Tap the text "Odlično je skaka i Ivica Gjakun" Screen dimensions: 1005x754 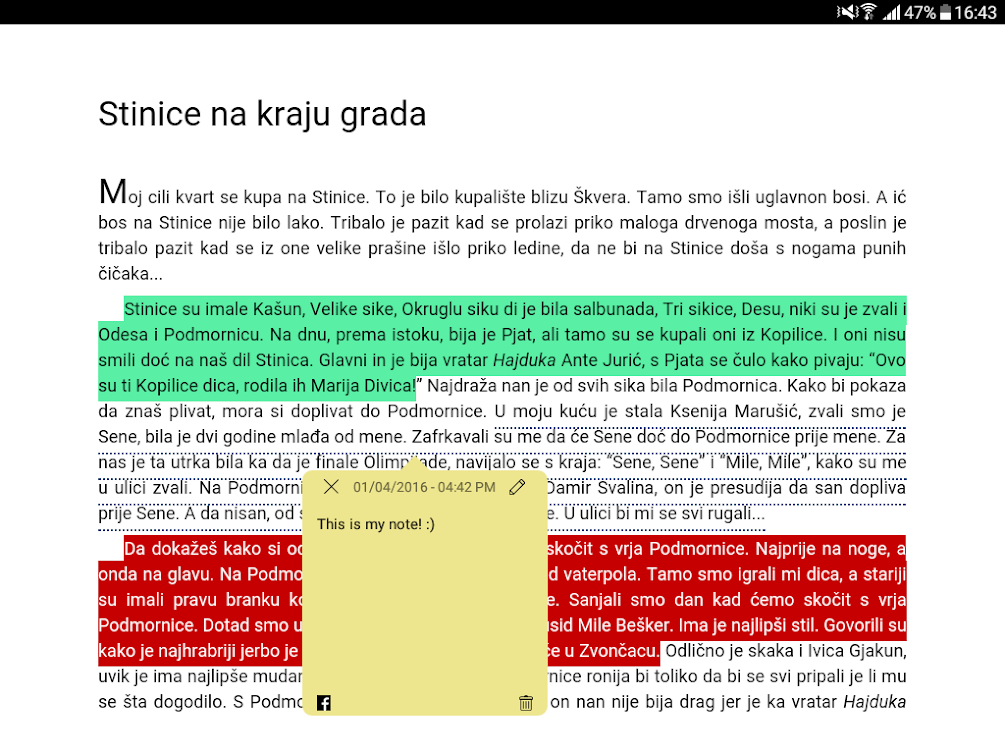click(785, 651)
